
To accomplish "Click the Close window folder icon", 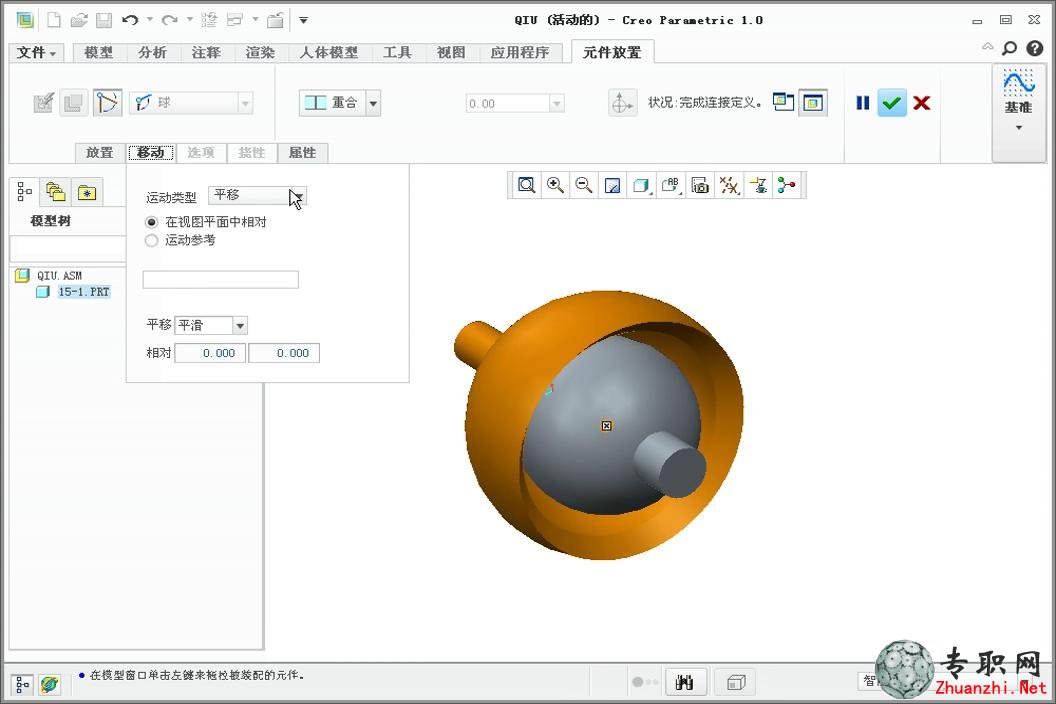I will click(275, 20).
